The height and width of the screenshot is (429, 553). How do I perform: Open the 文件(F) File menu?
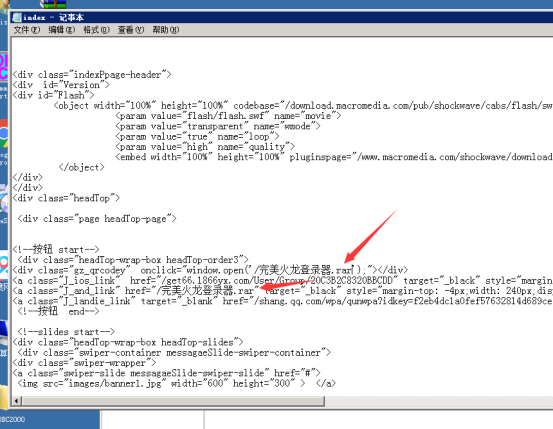[27, 30]
